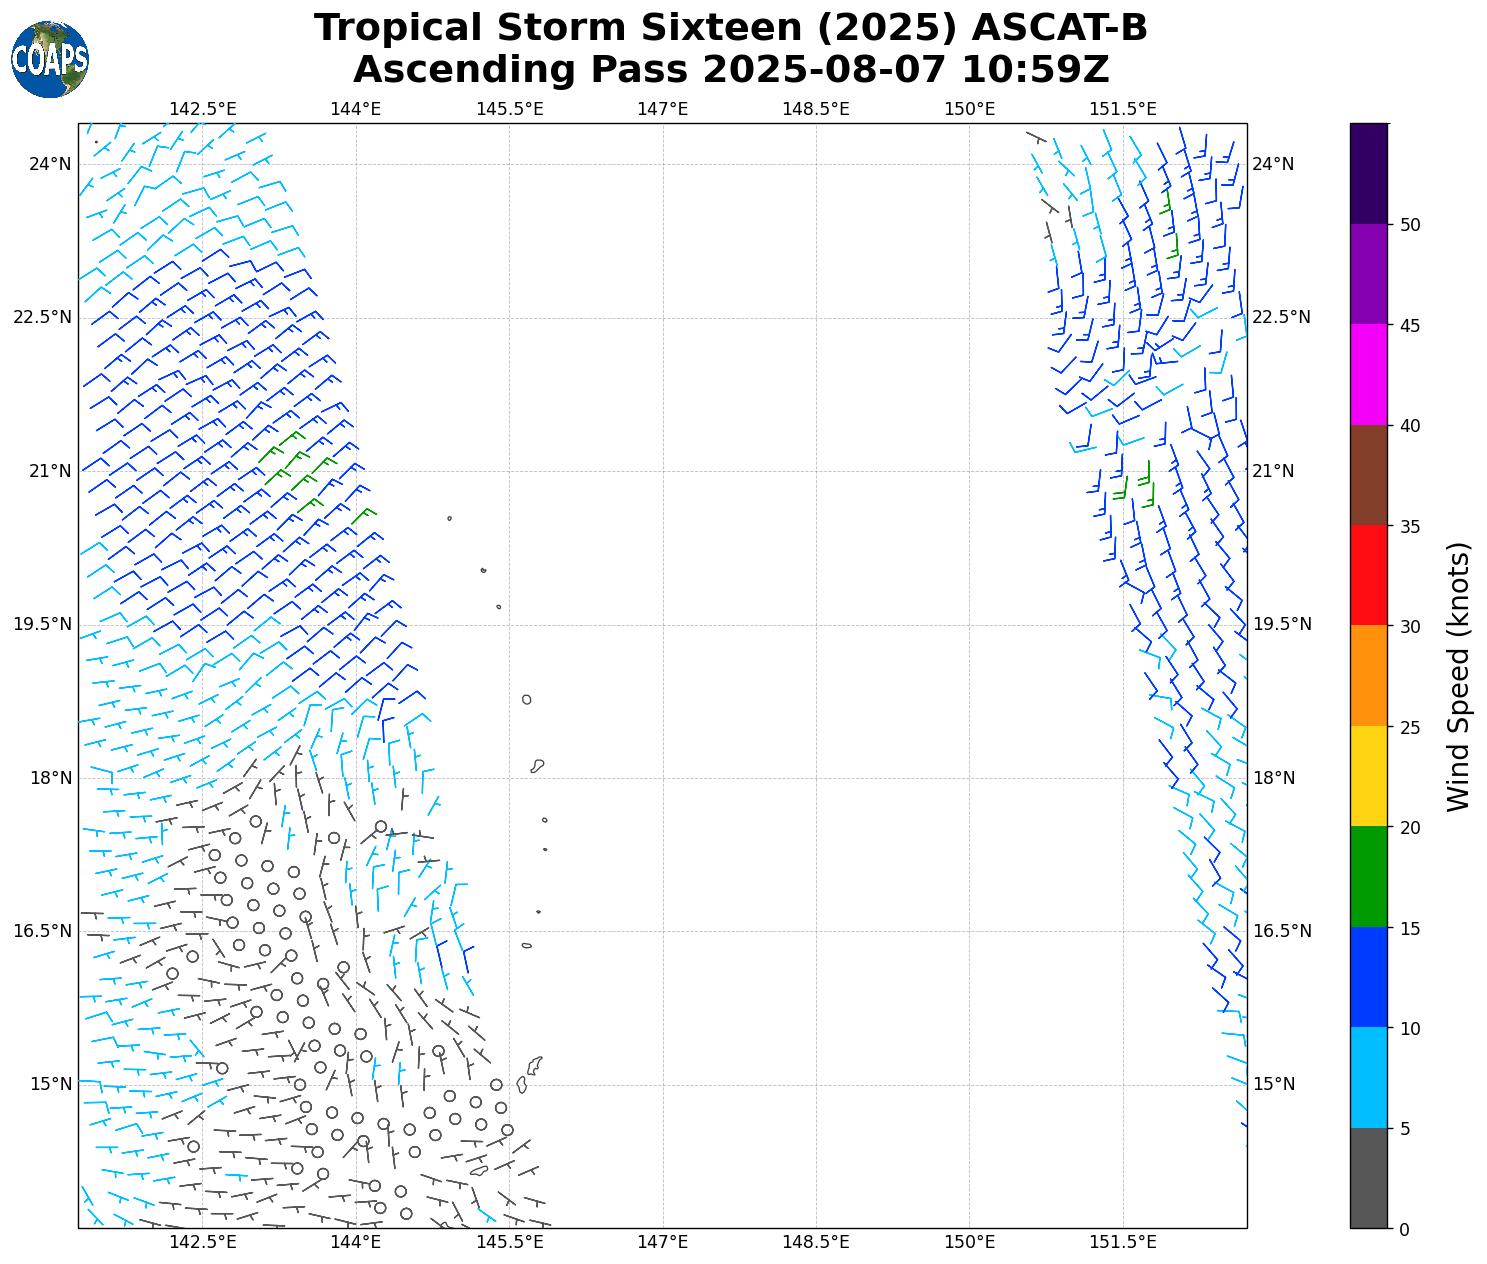Screen dimensions: 1487x1264
Task: Pick the yellow 20-25 knot color band
Action: pyautogui.click(x=1368, y=776)
